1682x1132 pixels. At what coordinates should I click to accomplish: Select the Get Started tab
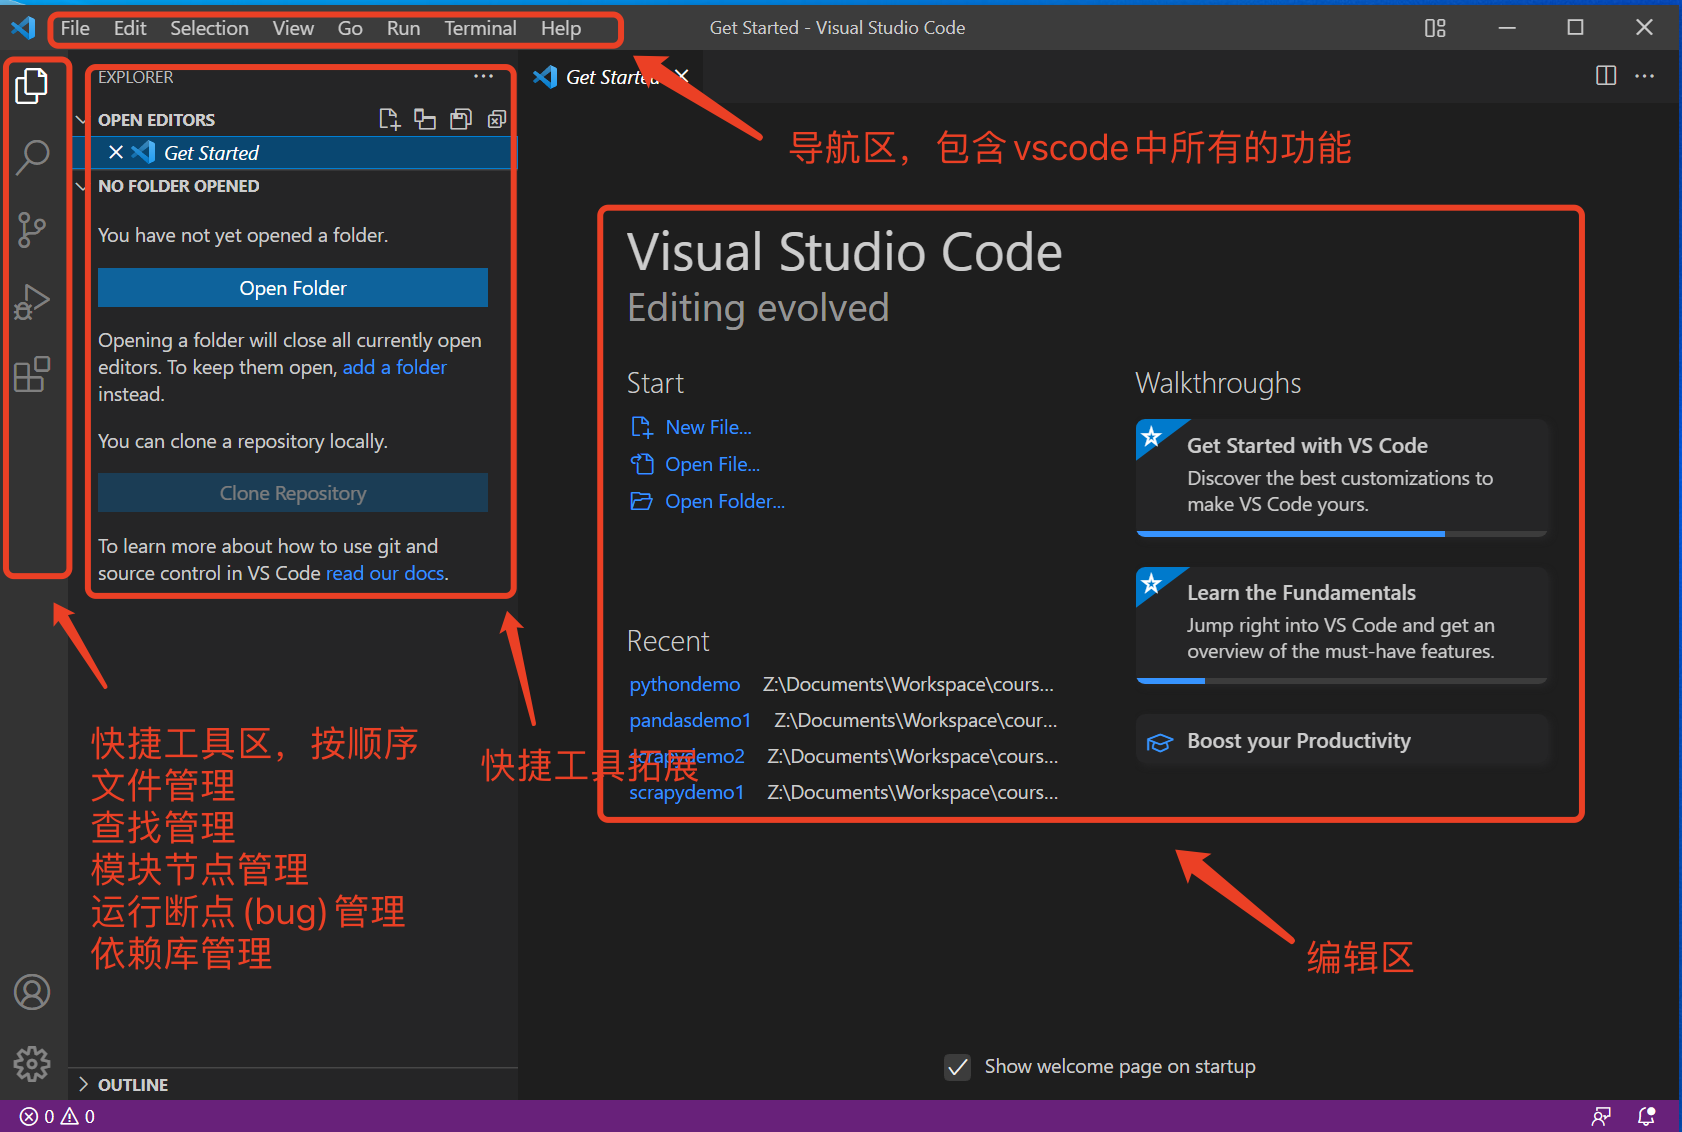(612, 76)
